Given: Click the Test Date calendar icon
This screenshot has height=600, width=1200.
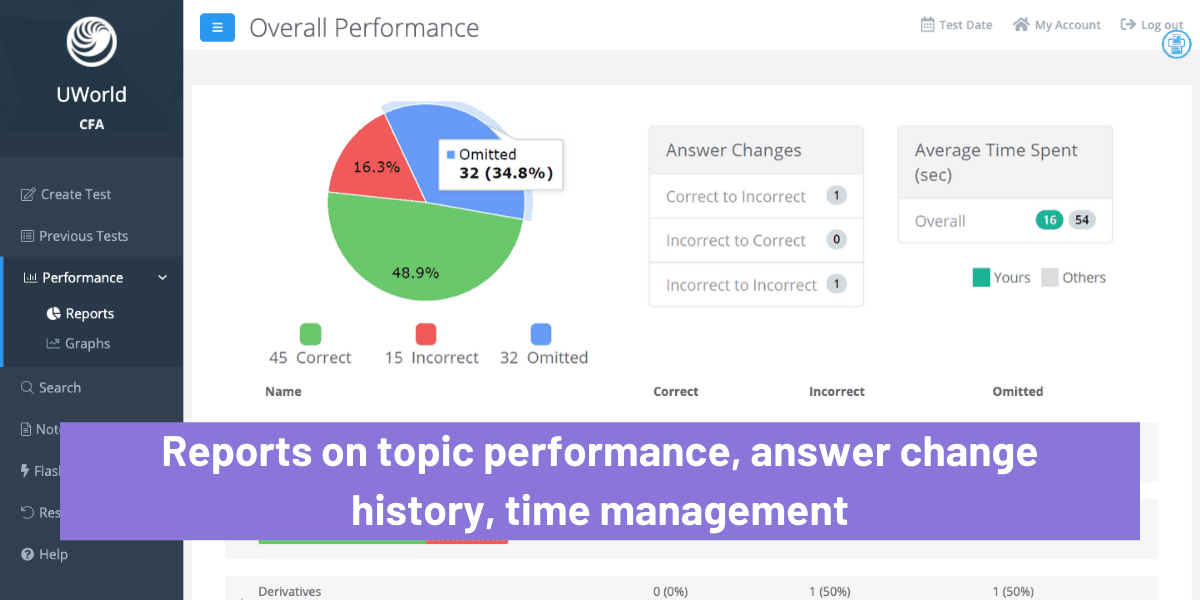Looking at the screenshot, I should tap(928, 24).
